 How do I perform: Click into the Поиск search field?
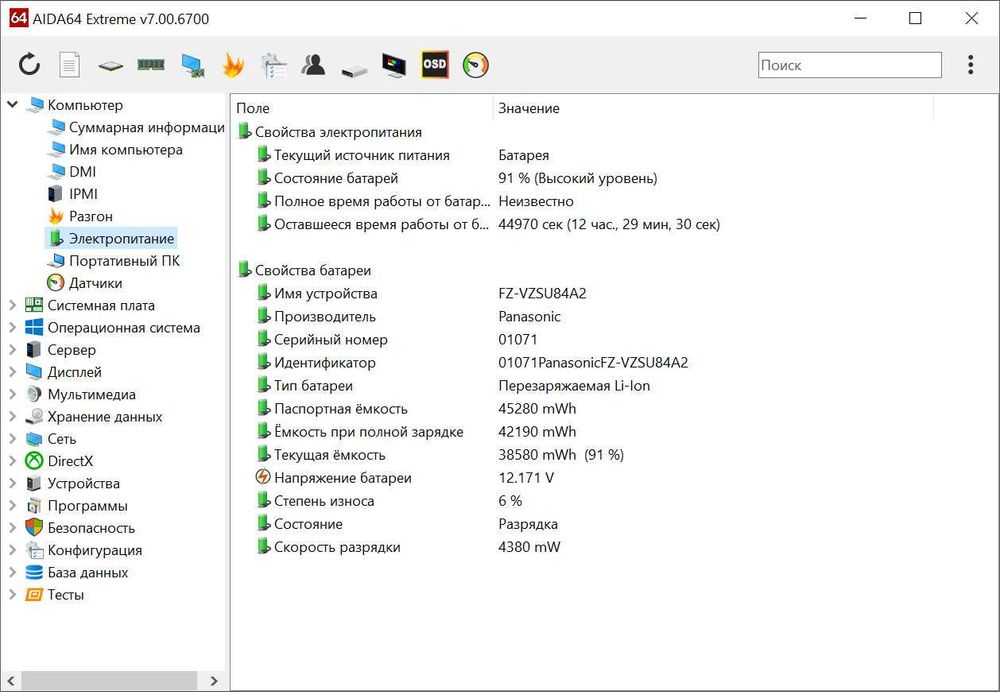849,65
